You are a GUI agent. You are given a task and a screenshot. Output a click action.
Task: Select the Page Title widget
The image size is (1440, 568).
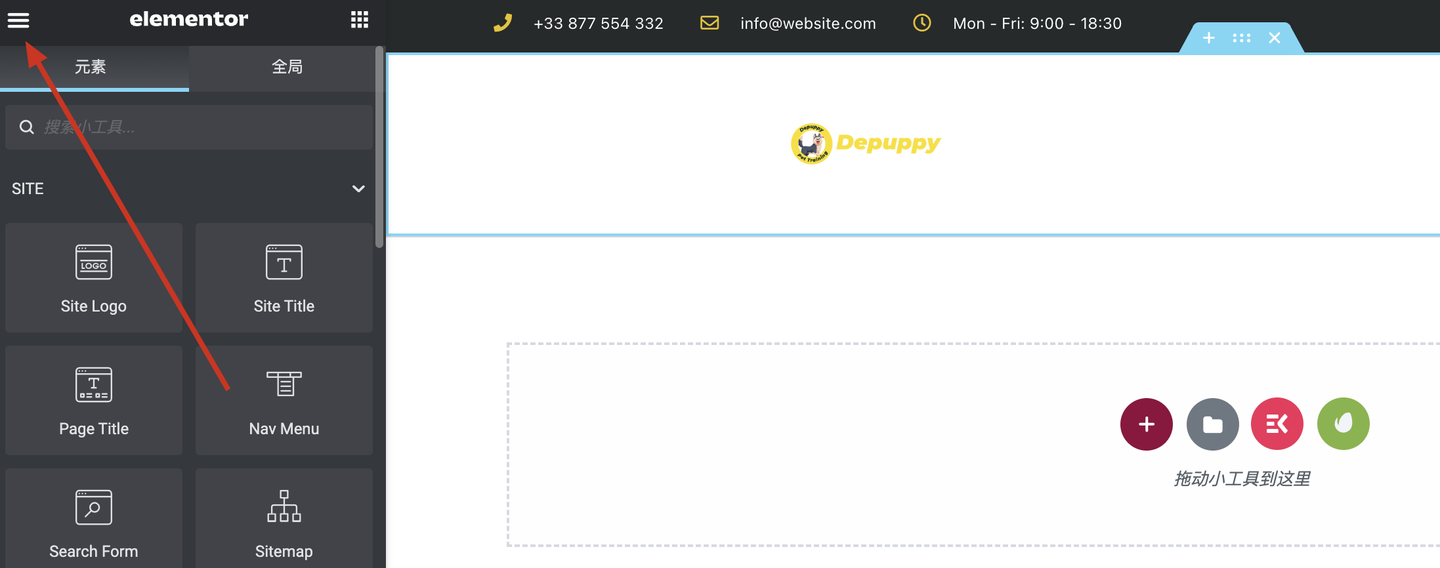tap(94, 401)
